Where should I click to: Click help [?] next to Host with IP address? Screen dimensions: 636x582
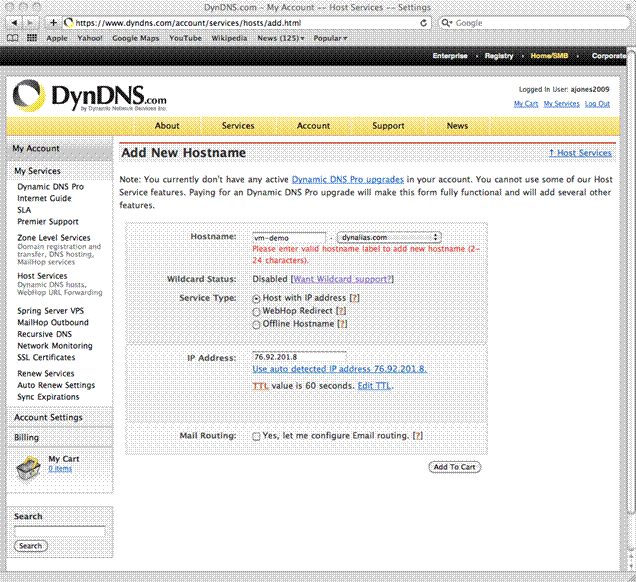[355, 298]
